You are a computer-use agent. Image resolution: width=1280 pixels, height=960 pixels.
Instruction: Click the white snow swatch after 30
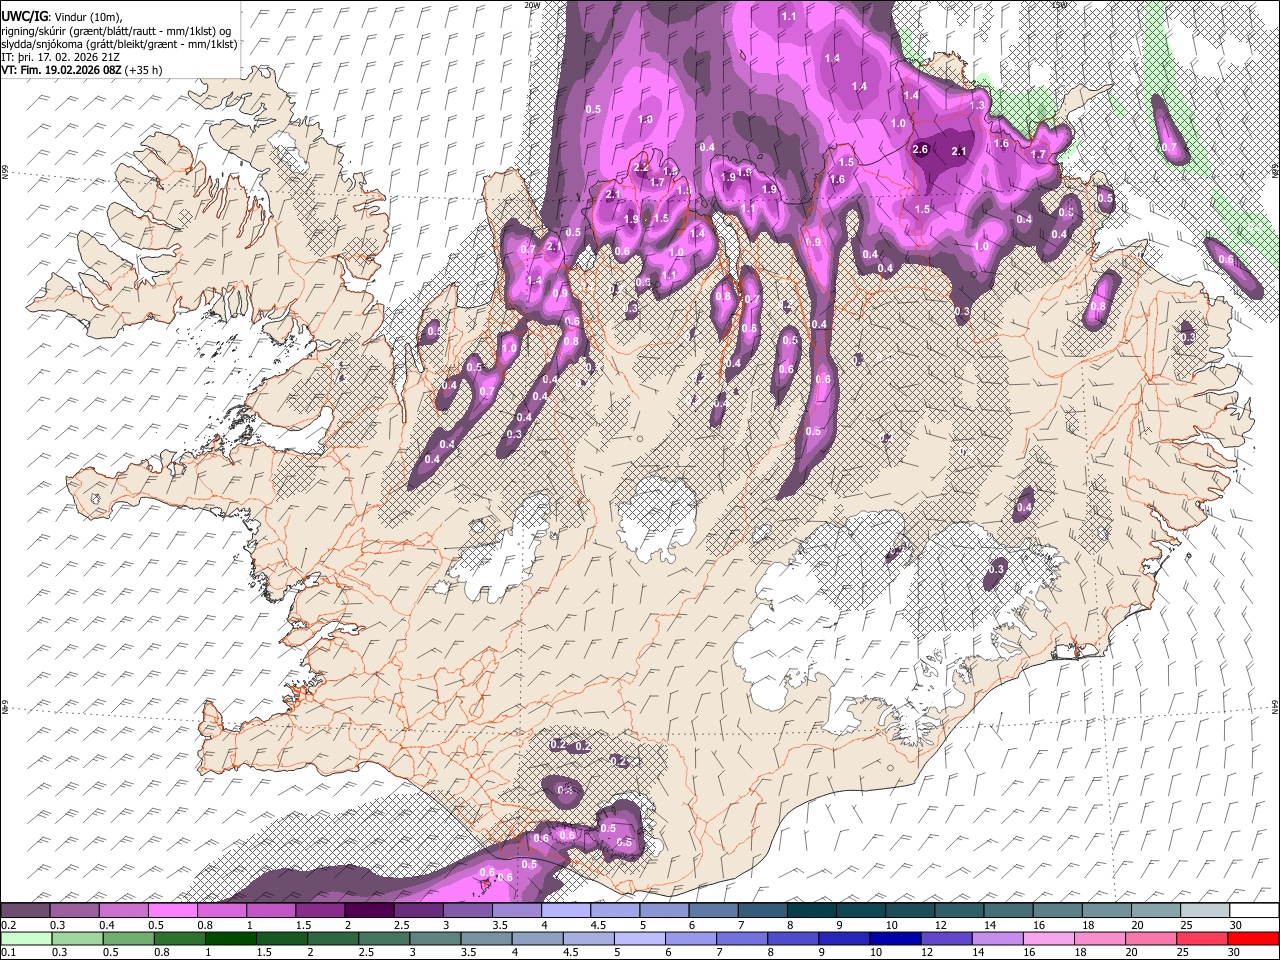tap(1255, 910)
